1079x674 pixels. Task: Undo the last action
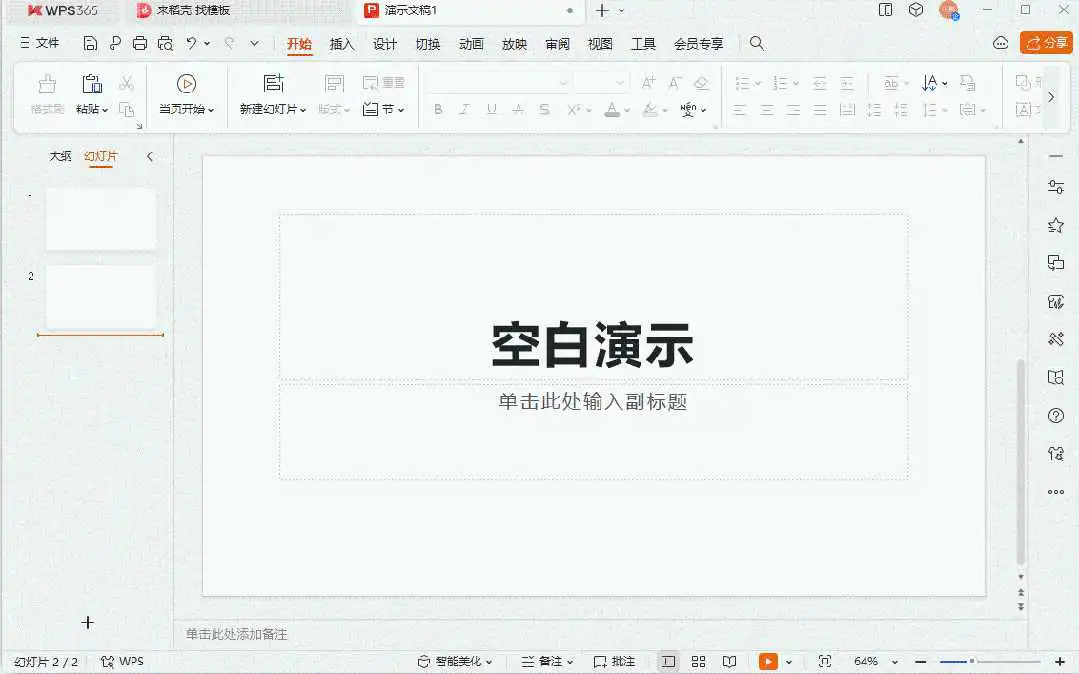191,43
